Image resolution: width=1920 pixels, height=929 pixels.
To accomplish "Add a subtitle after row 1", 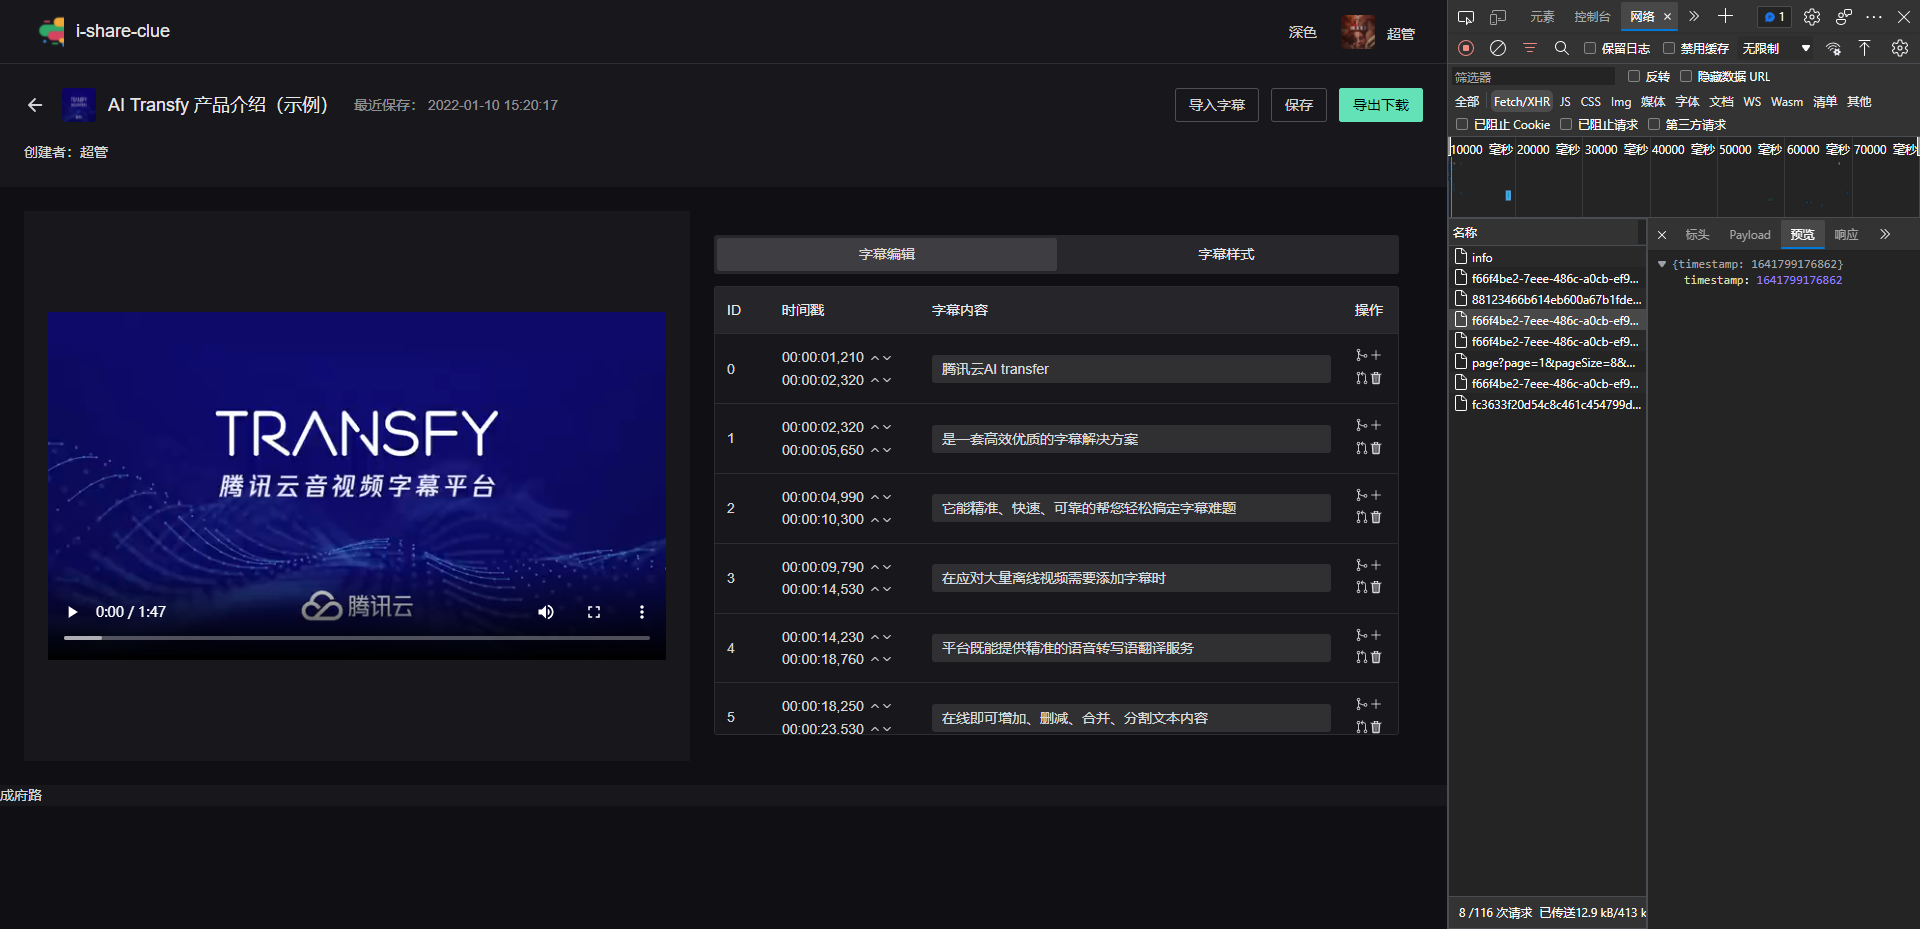I will (x=1376, y=425).
